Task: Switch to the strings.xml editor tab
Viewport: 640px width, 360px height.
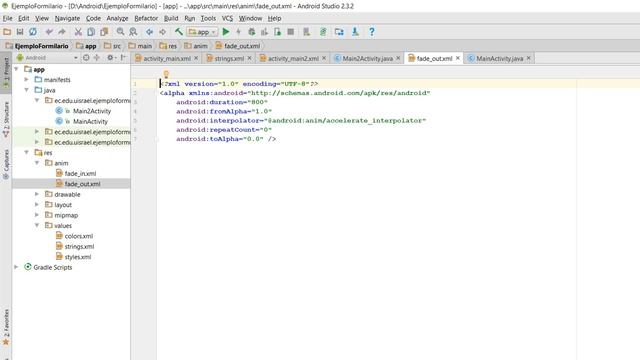Action: tap(229, 58)
